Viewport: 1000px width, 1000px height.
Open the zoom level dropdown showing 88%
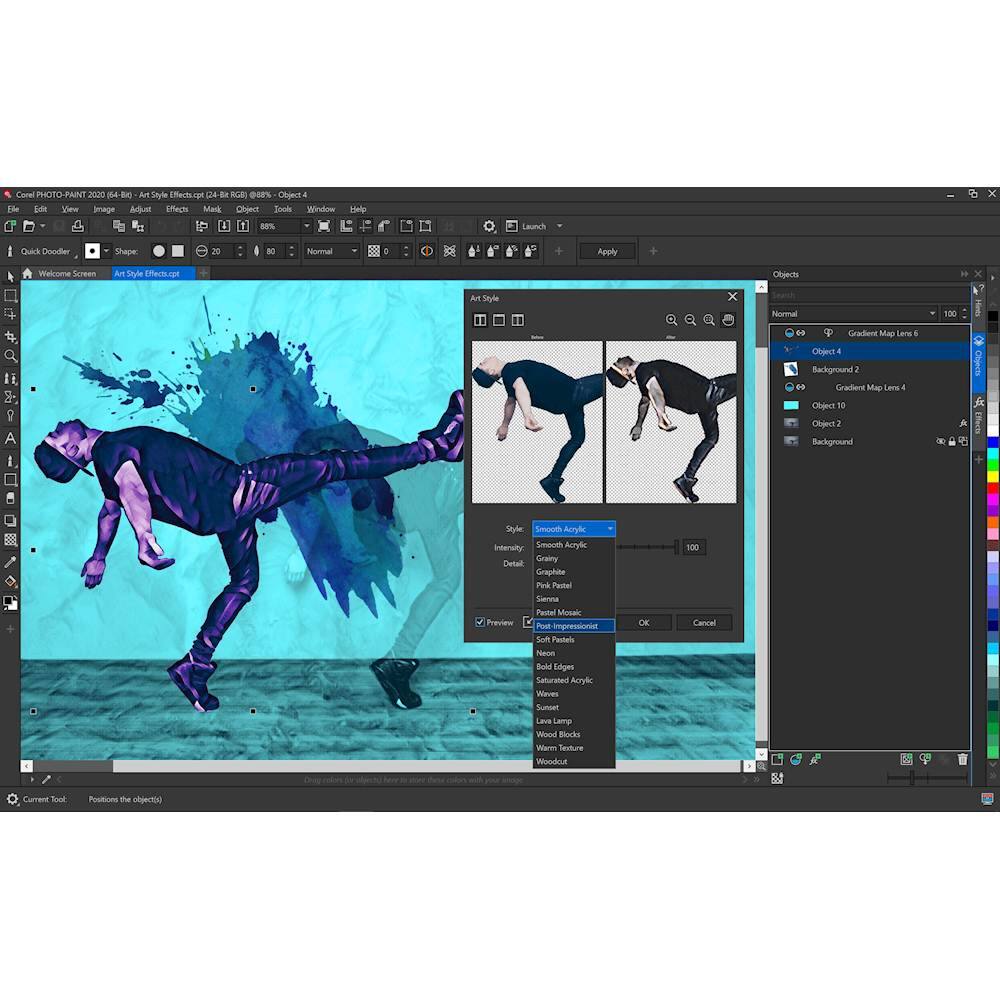coord(306,226)
